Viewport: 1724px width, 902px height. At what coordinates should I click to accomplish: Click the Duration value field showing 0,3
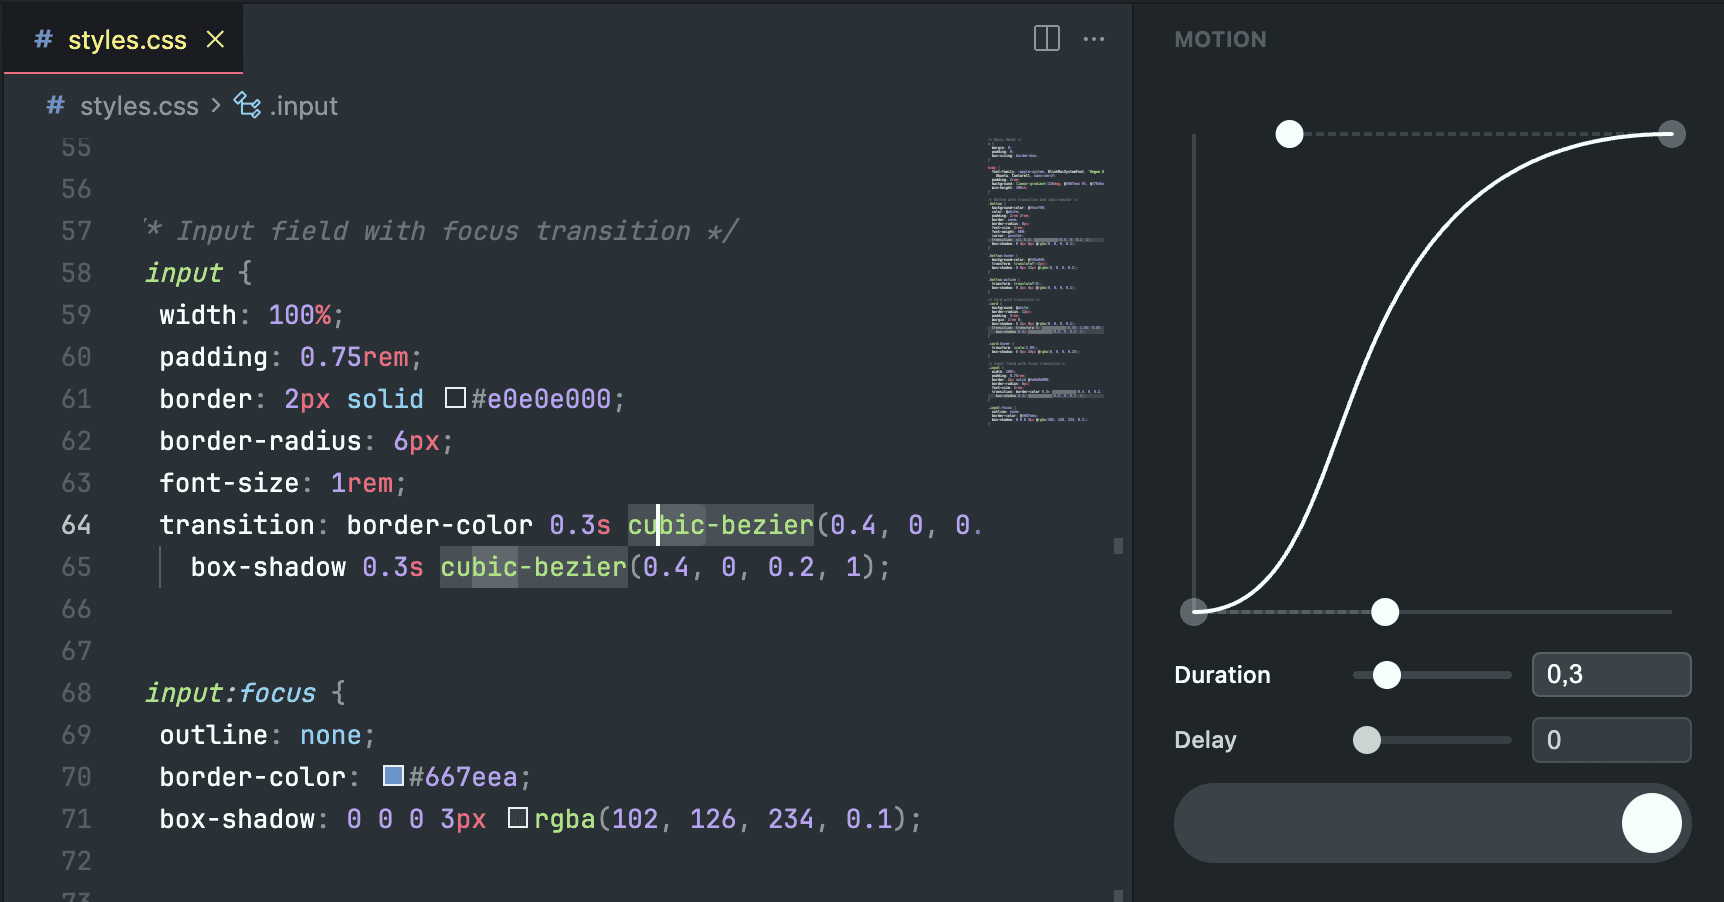[x=1610, y=674]
